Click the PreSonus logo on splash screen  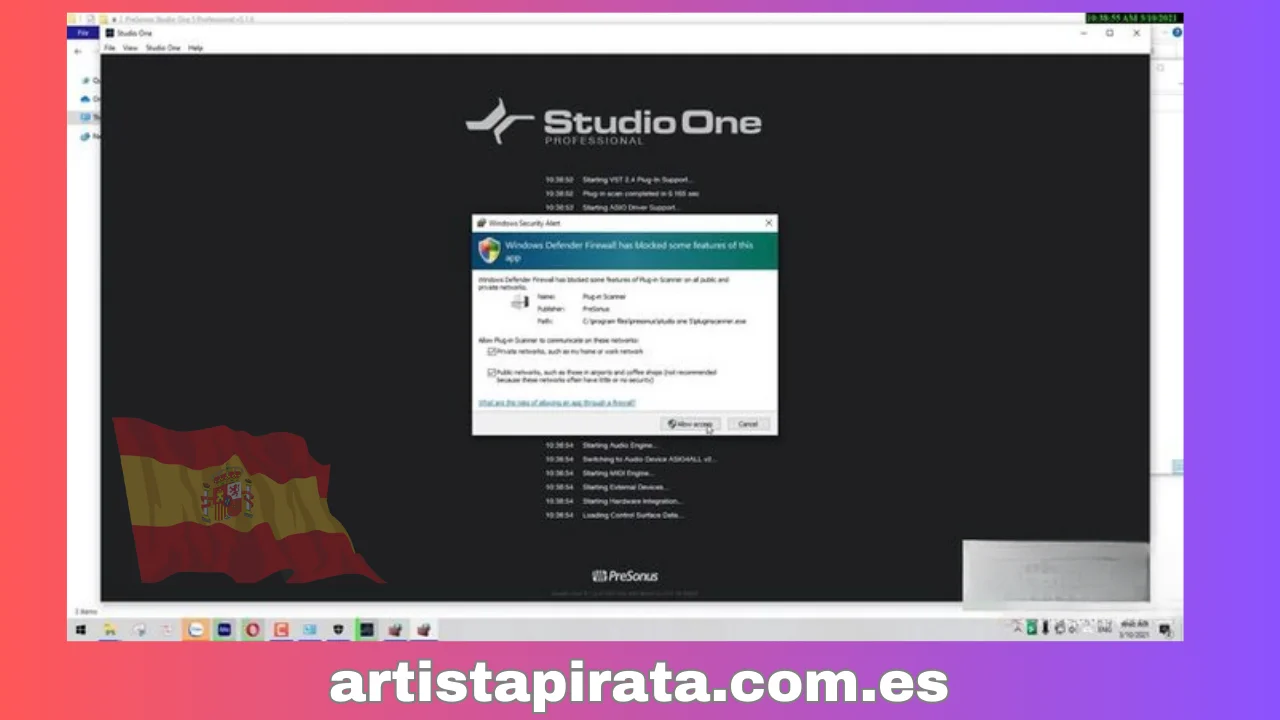pyautogui.click(x=625, y=576)
